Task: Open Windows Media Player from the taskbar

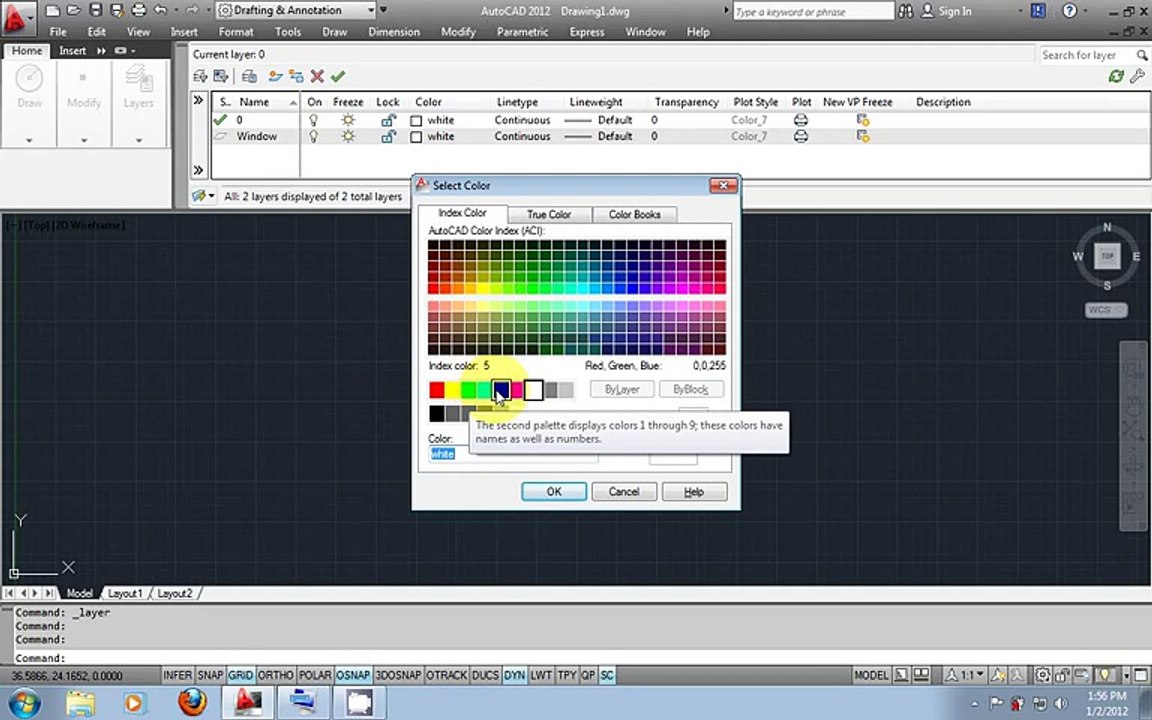Action: [134, 703]
